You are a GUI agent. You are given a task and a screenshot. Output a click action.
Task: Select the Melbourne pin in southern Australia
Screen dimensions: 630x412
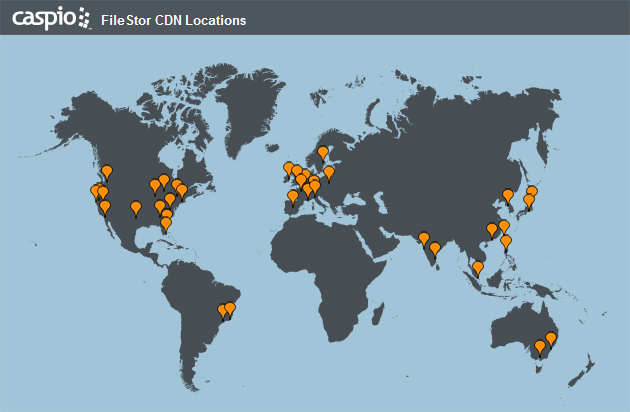pos(540,346)
